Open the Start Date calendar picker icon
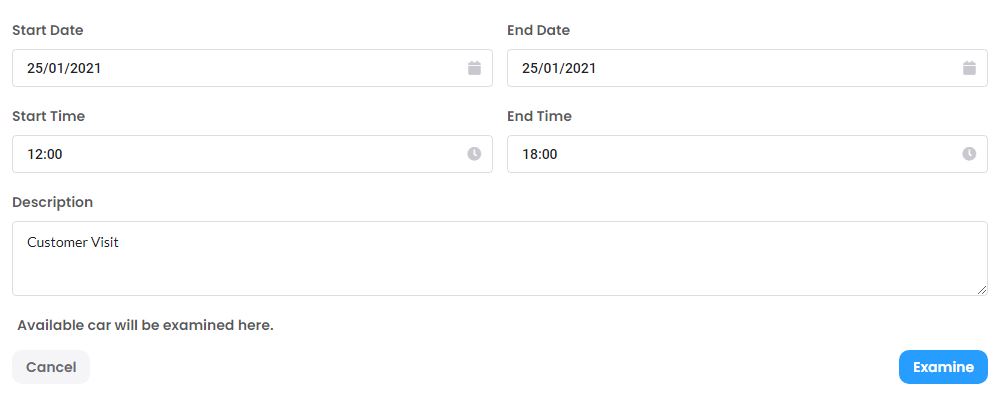Image resolution: width=999 pixels, height=403 pixels. pos(474,68)
